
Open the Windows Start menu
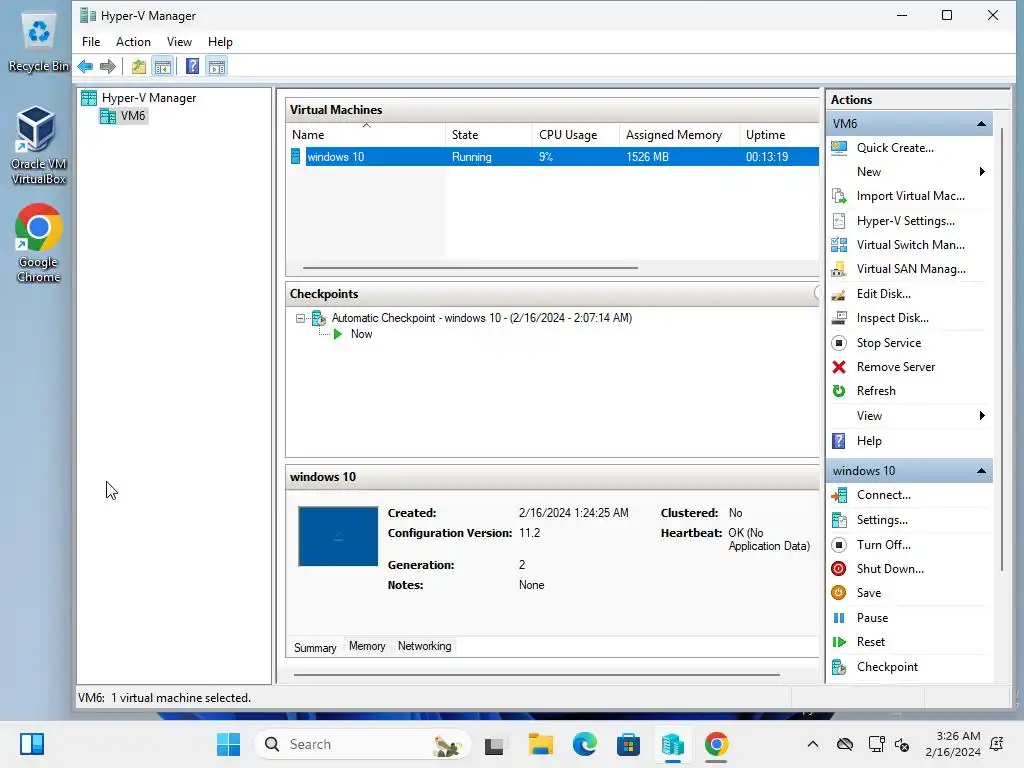229,744
